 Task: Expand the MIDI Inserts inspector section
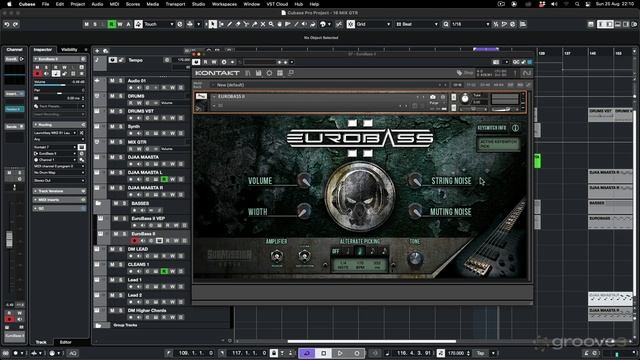[x=60, y=200]
